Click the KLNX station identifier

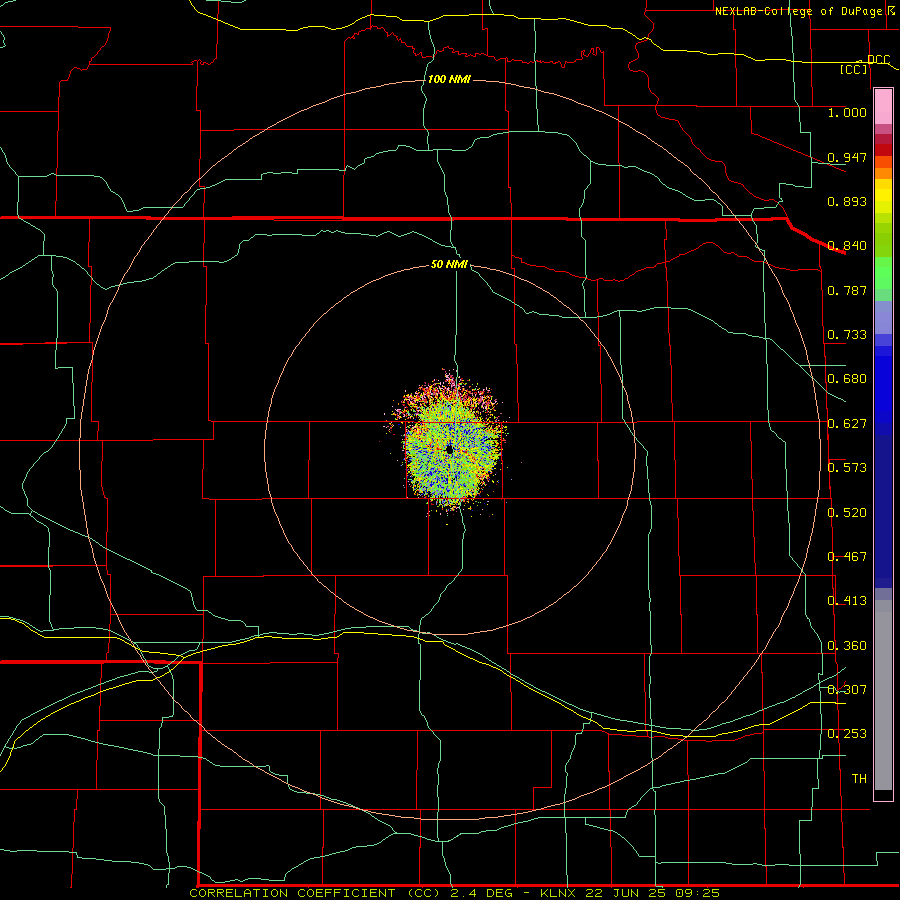click(559, 893)
